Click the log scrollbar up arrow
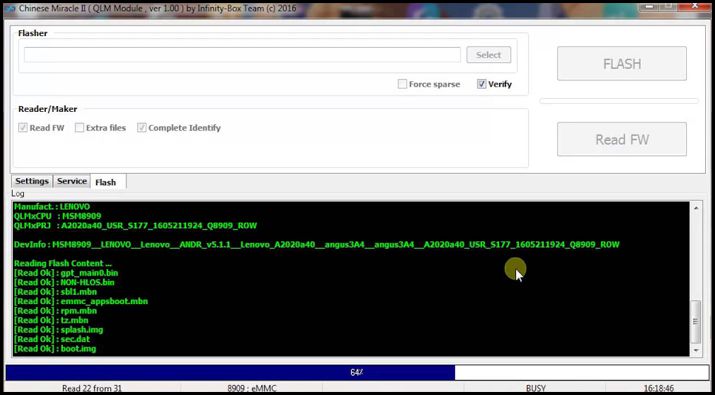 point(696,208)
